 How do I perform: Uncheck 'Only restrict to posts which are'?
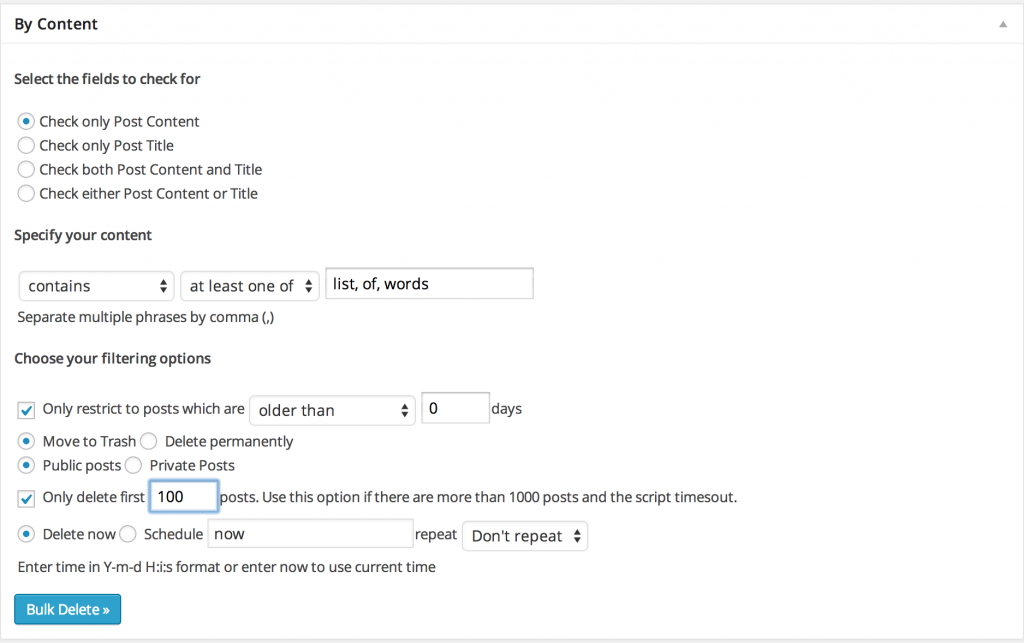(26, 410)
